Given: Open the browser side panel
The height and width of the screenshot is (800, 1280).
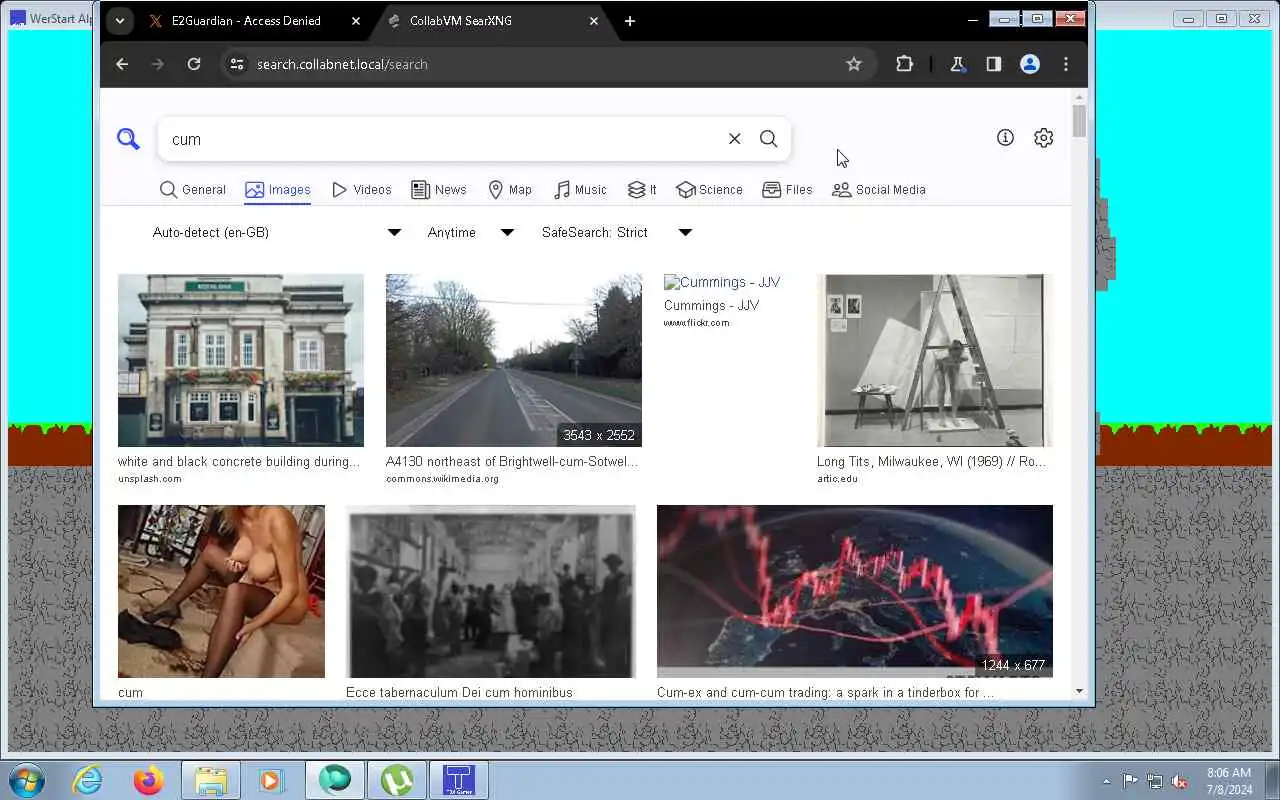Looking at the screenshot, I should pos(993,64).
